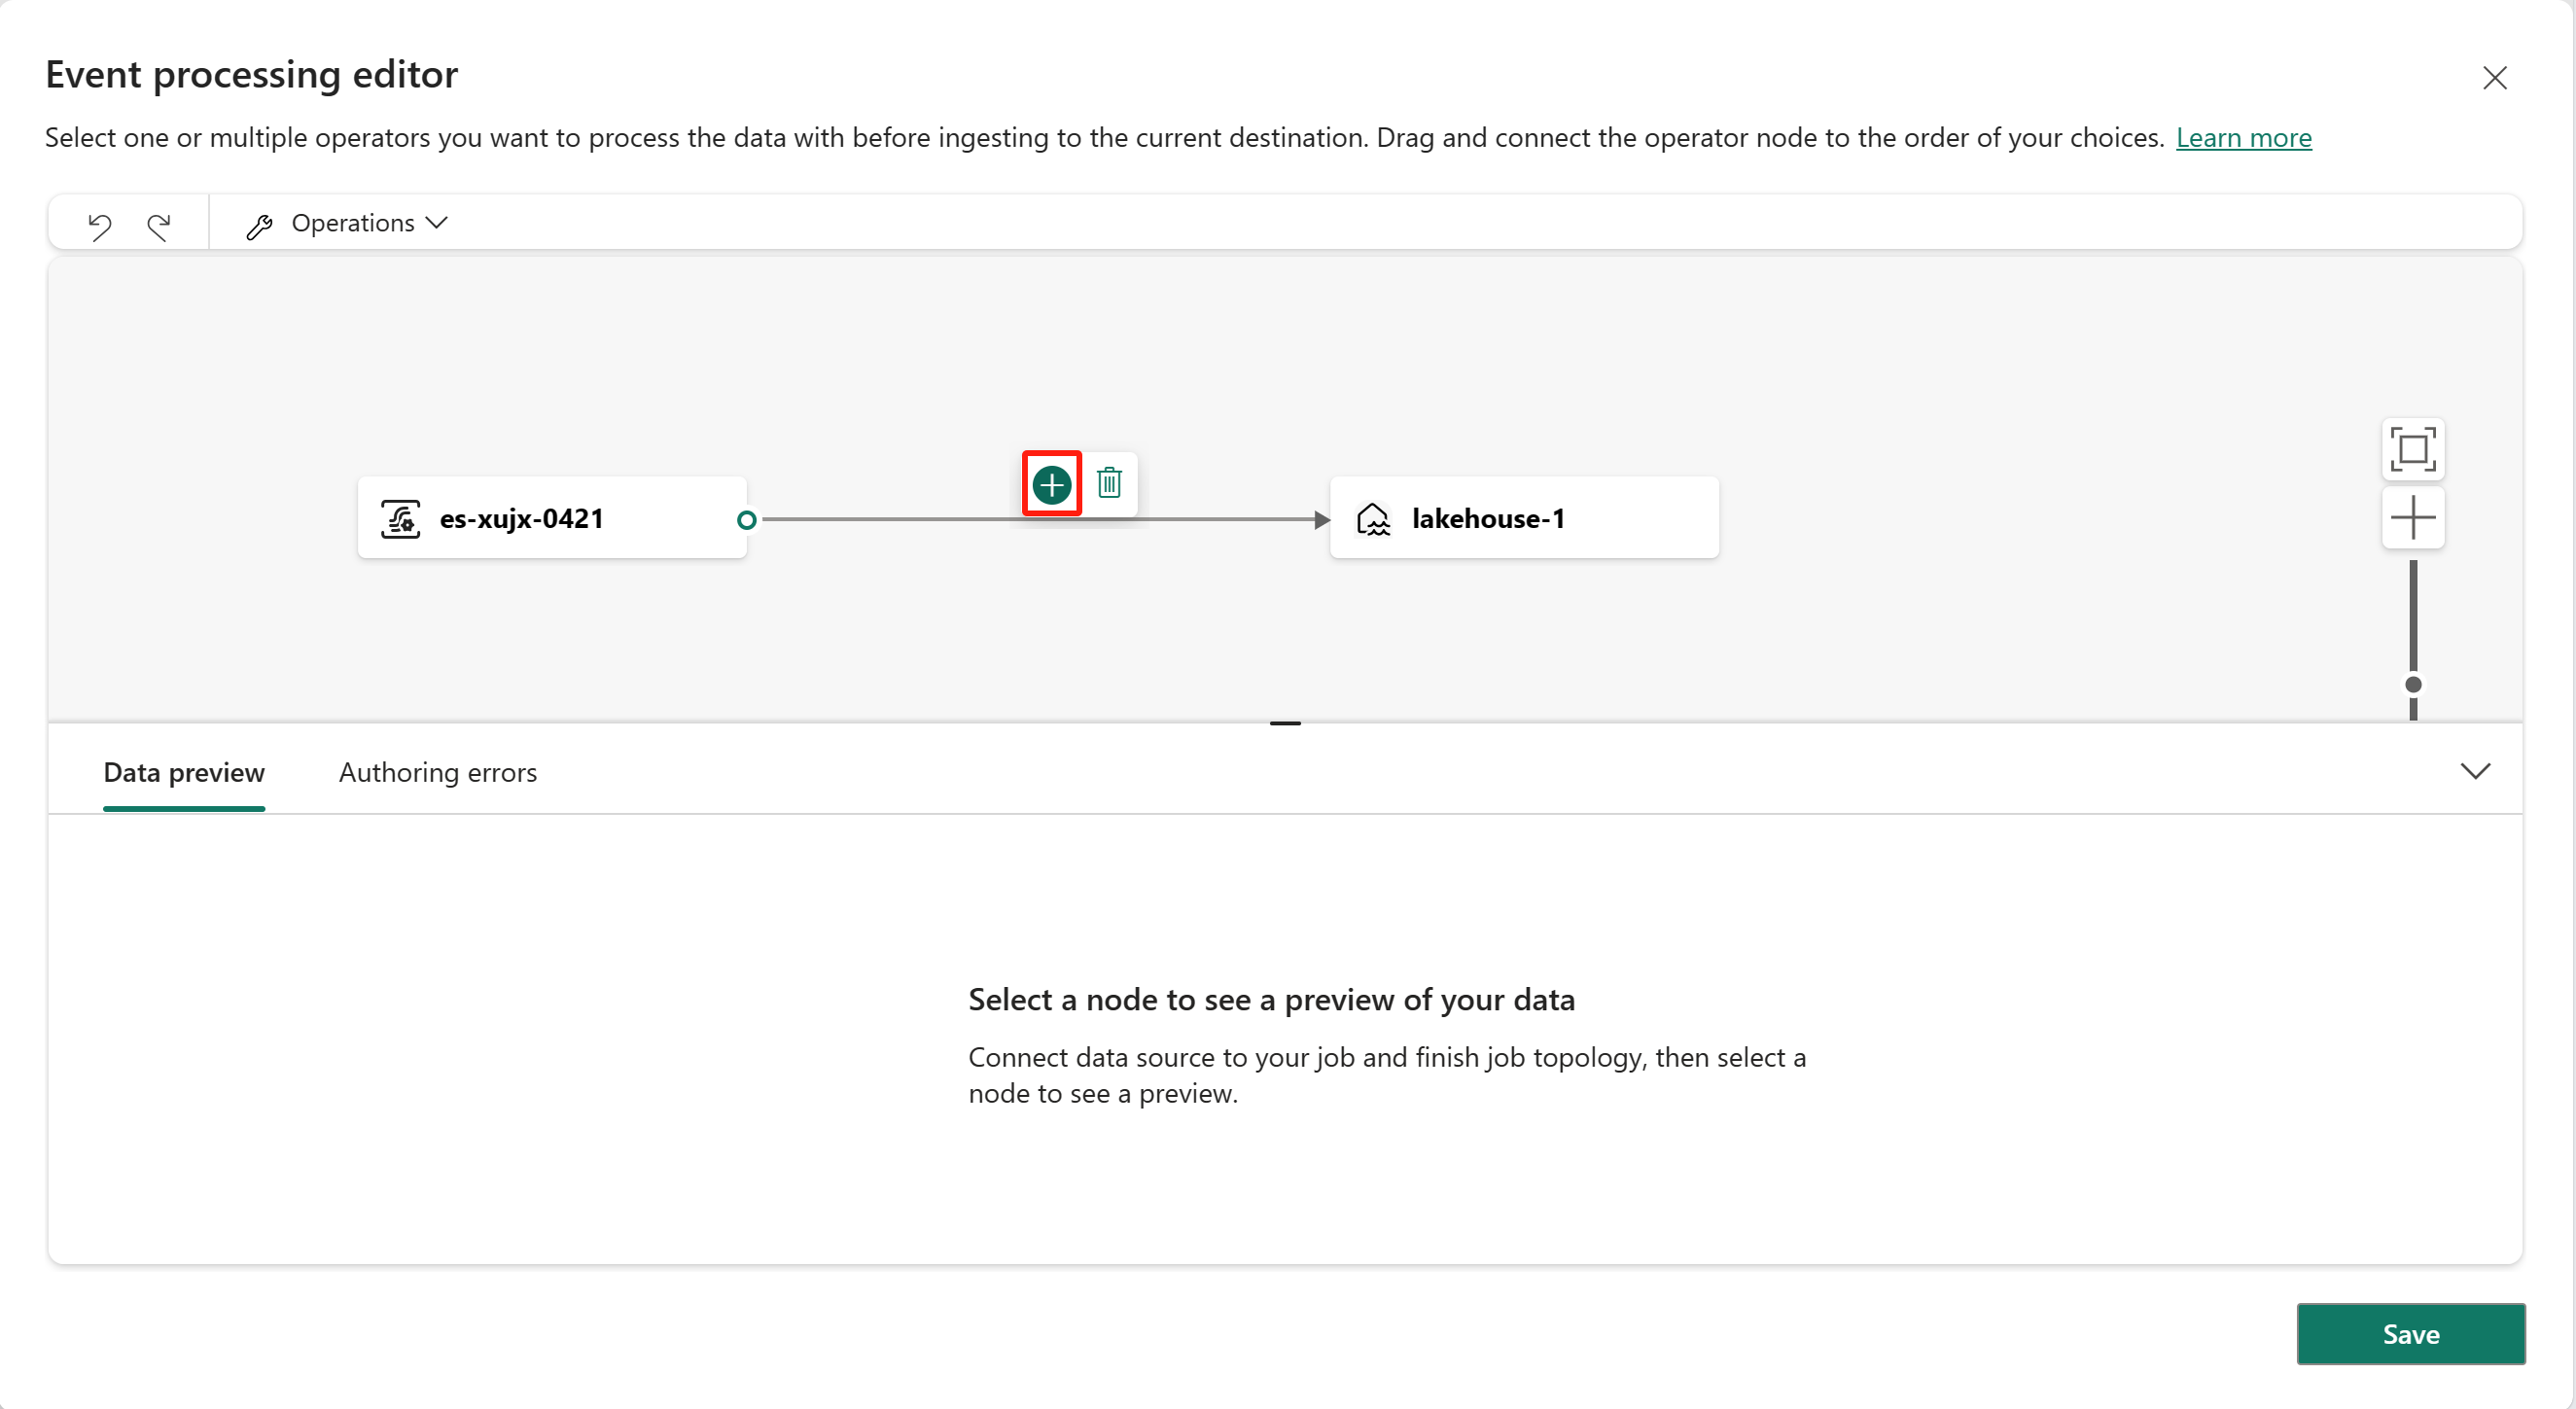Select the Authoring errors tab
The height and width of the screenshot is (1409, 2576).
(x=438, y=772)
